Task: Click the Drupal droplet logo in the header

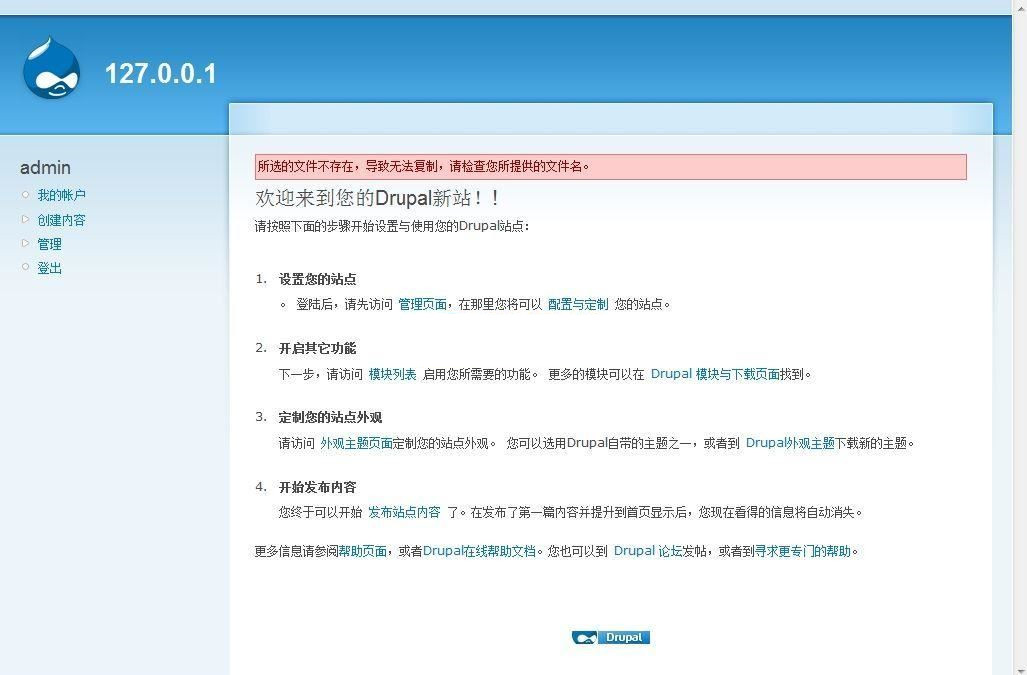Action: [x=49, y=68]
